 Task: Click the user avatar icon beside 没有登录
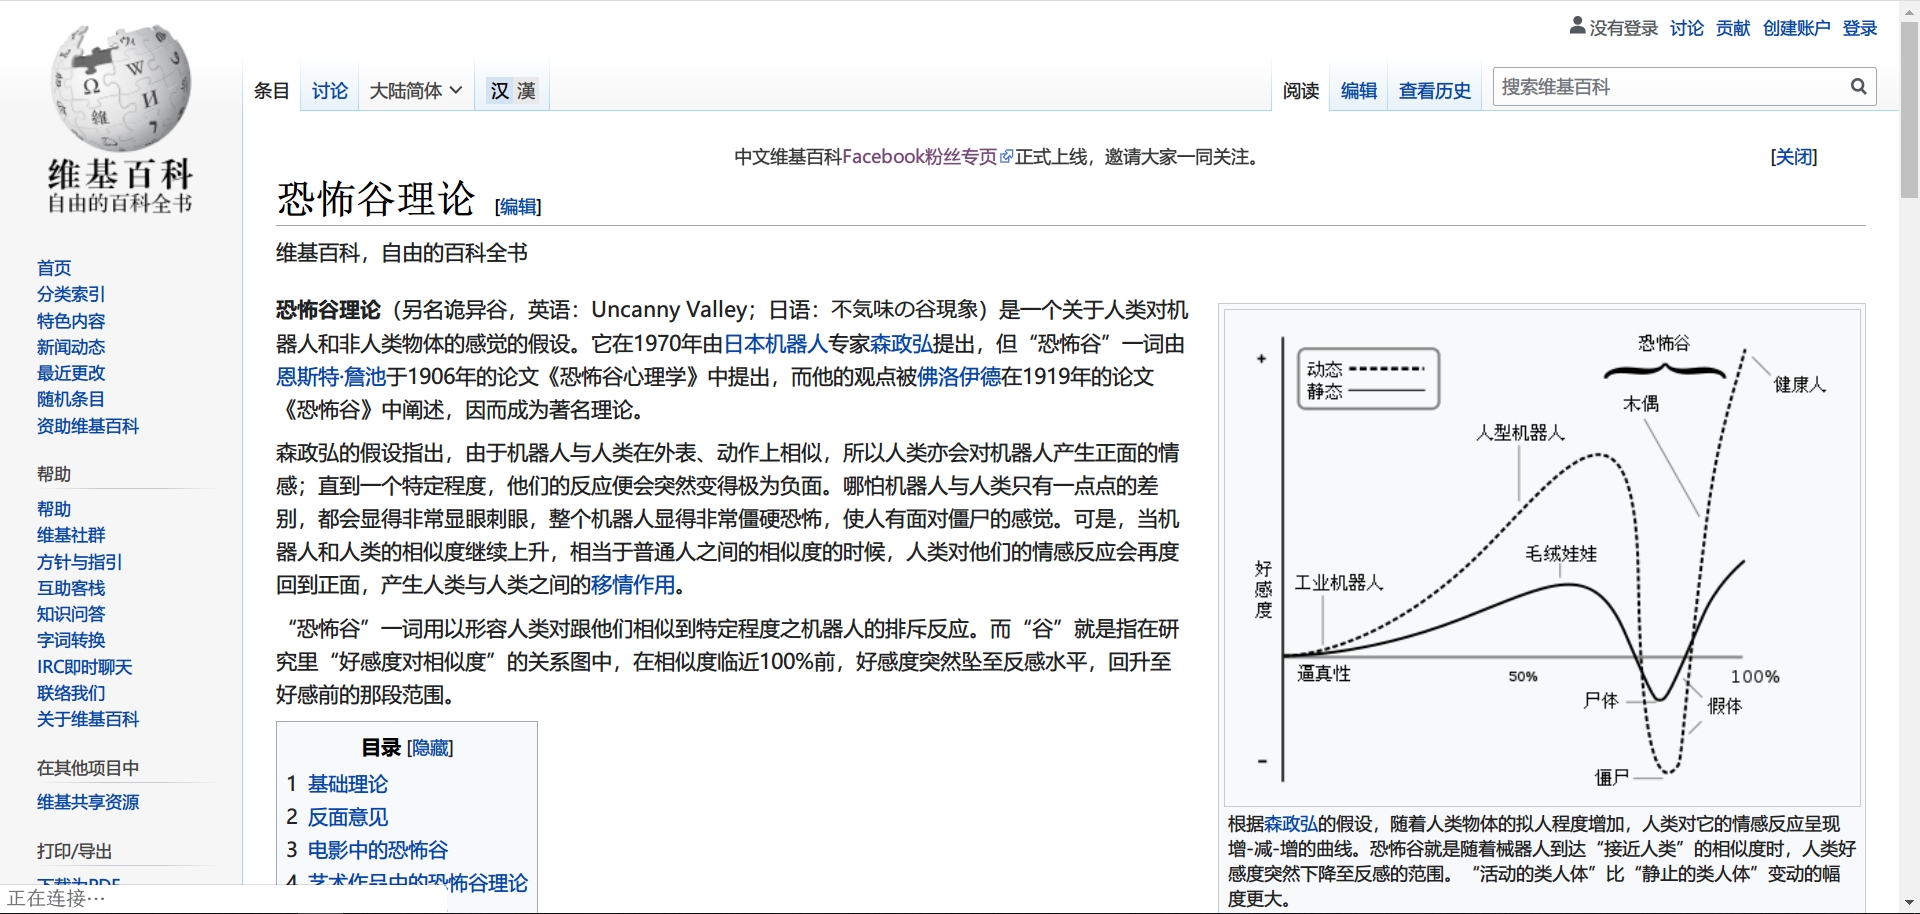point(1577,27)
